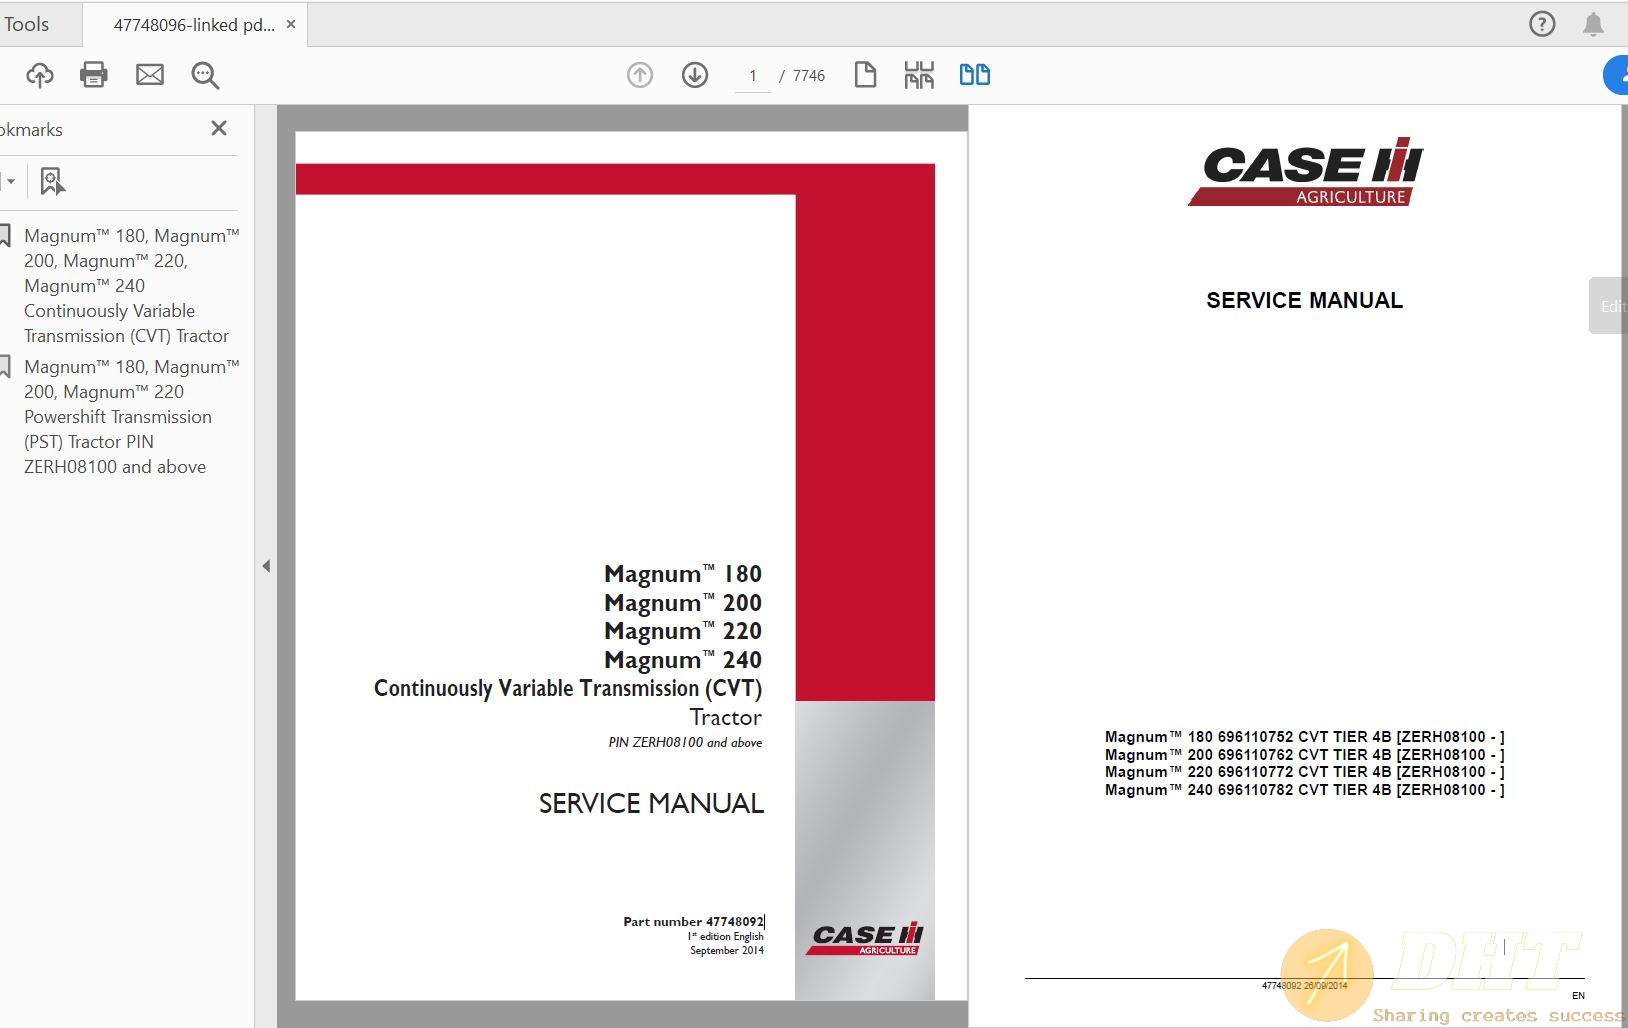Viewport: 1628px width, 1028px height.
Task: Click the page number input field
Action: pyautogui.click(x=753, y=76)
